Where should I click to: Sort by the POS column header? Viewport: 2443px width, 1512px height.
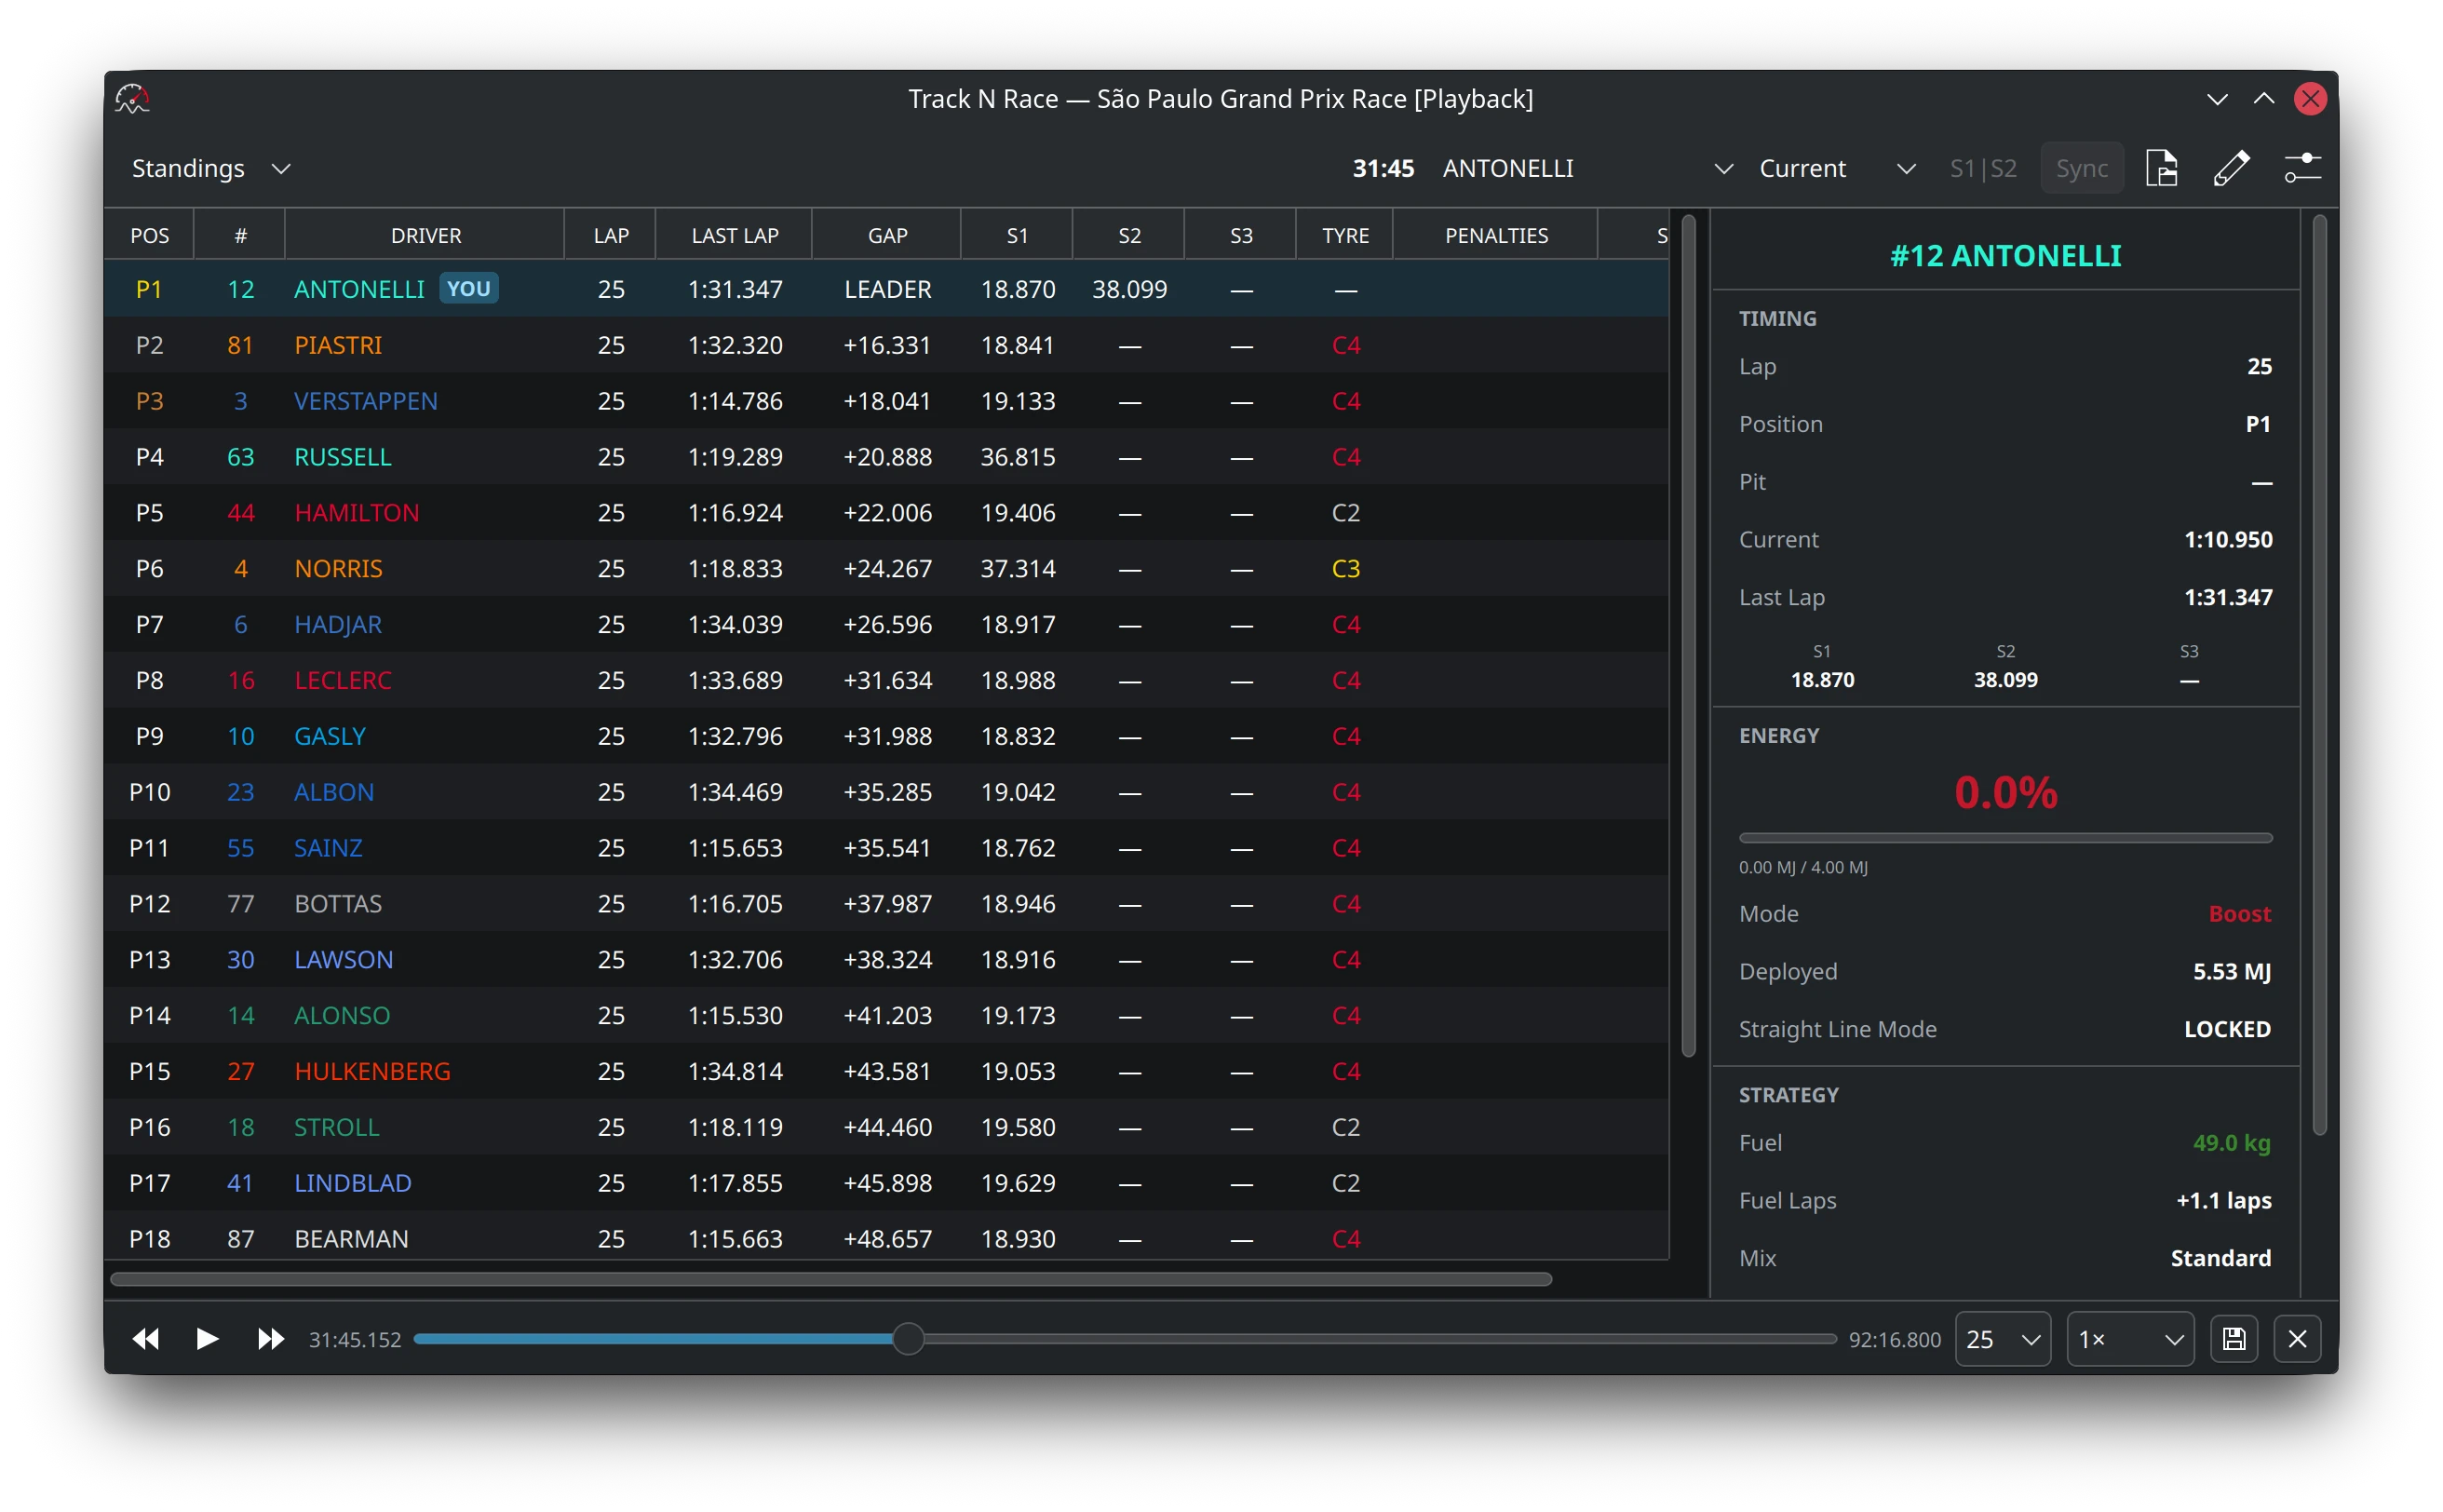pyautogui.click(x=149, y=235)
